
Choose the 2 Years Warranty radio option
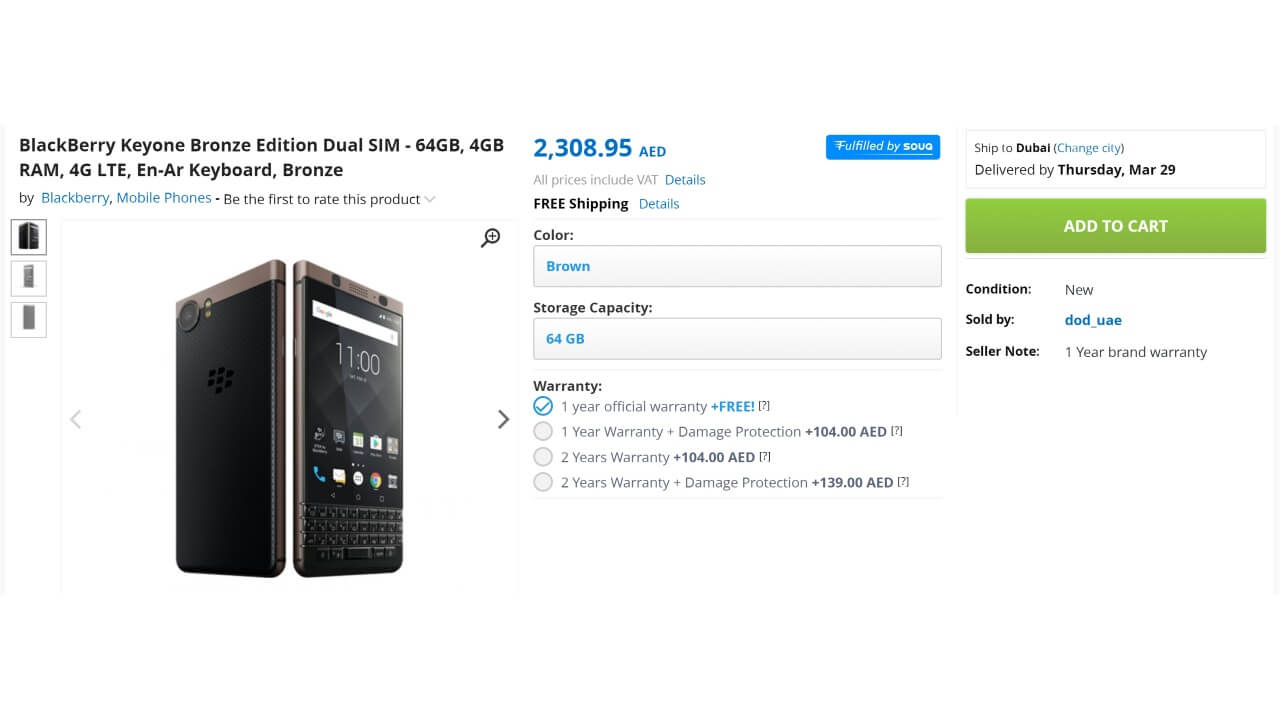[x=543, y=457]
